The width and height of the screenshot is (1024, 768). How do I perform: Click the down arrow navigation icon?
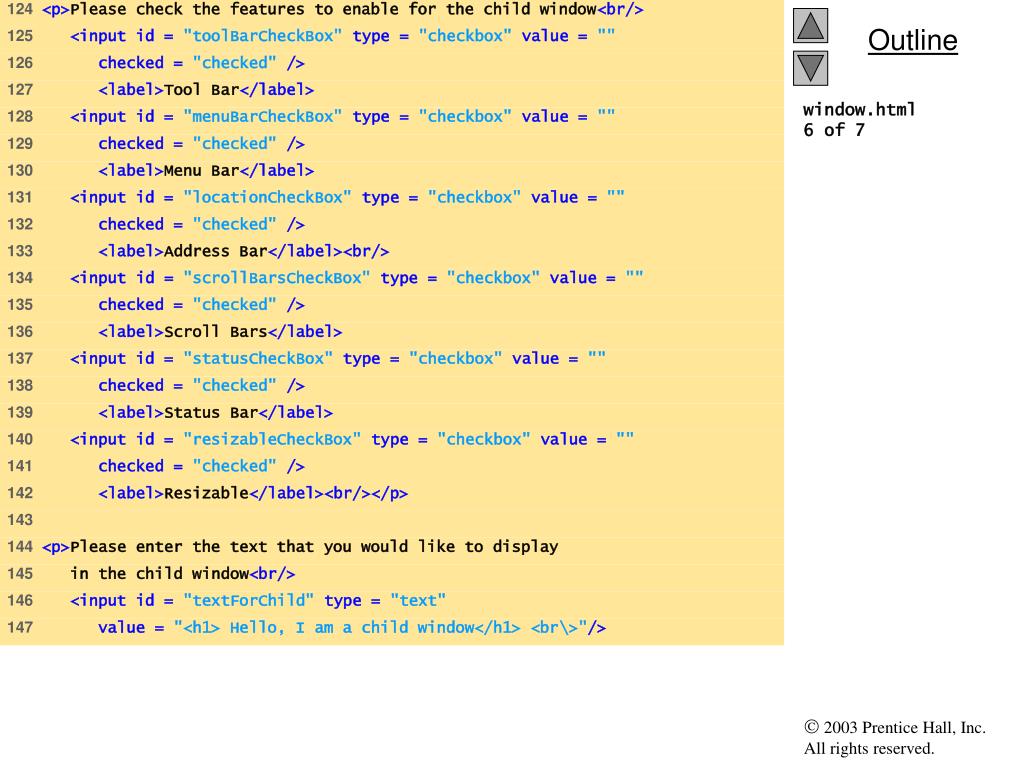point(810,69)
